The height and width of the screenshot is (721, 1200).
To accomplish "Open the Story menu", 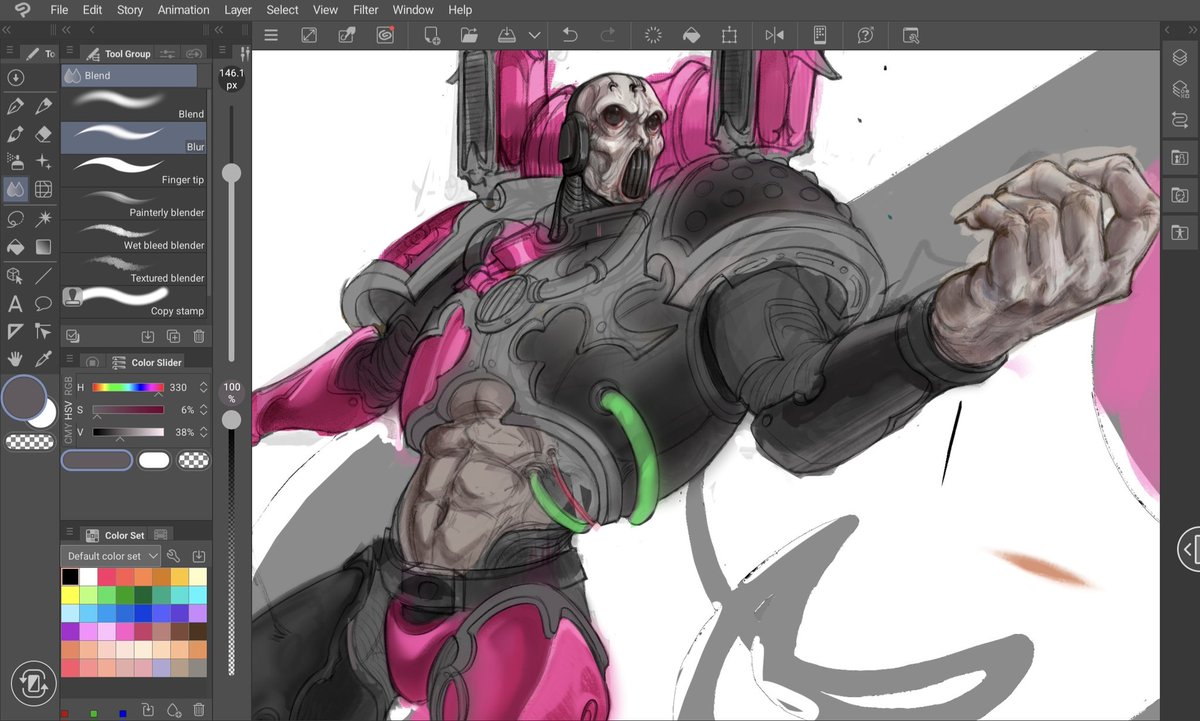I will pyautogui.click(x=130, y=10).
